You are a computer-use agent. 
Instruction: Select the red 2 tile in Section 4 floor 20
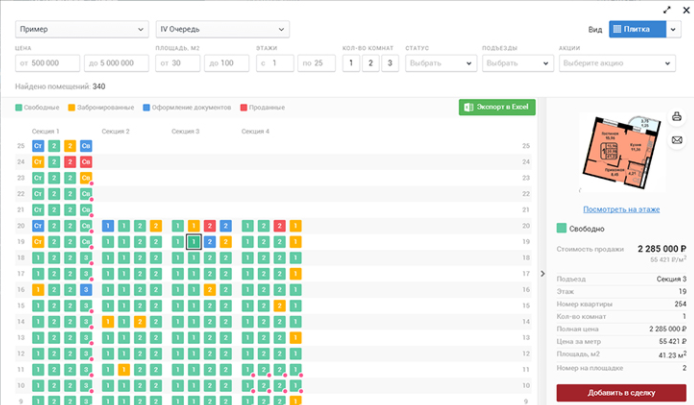280,226
